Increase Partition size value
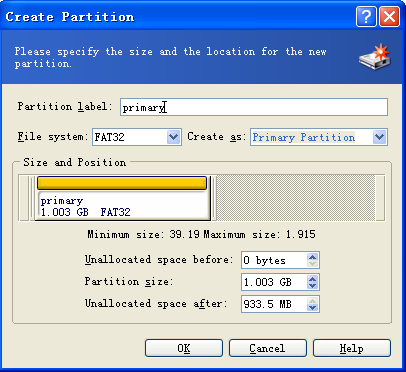Screen dimensions: 406x372 312,279
